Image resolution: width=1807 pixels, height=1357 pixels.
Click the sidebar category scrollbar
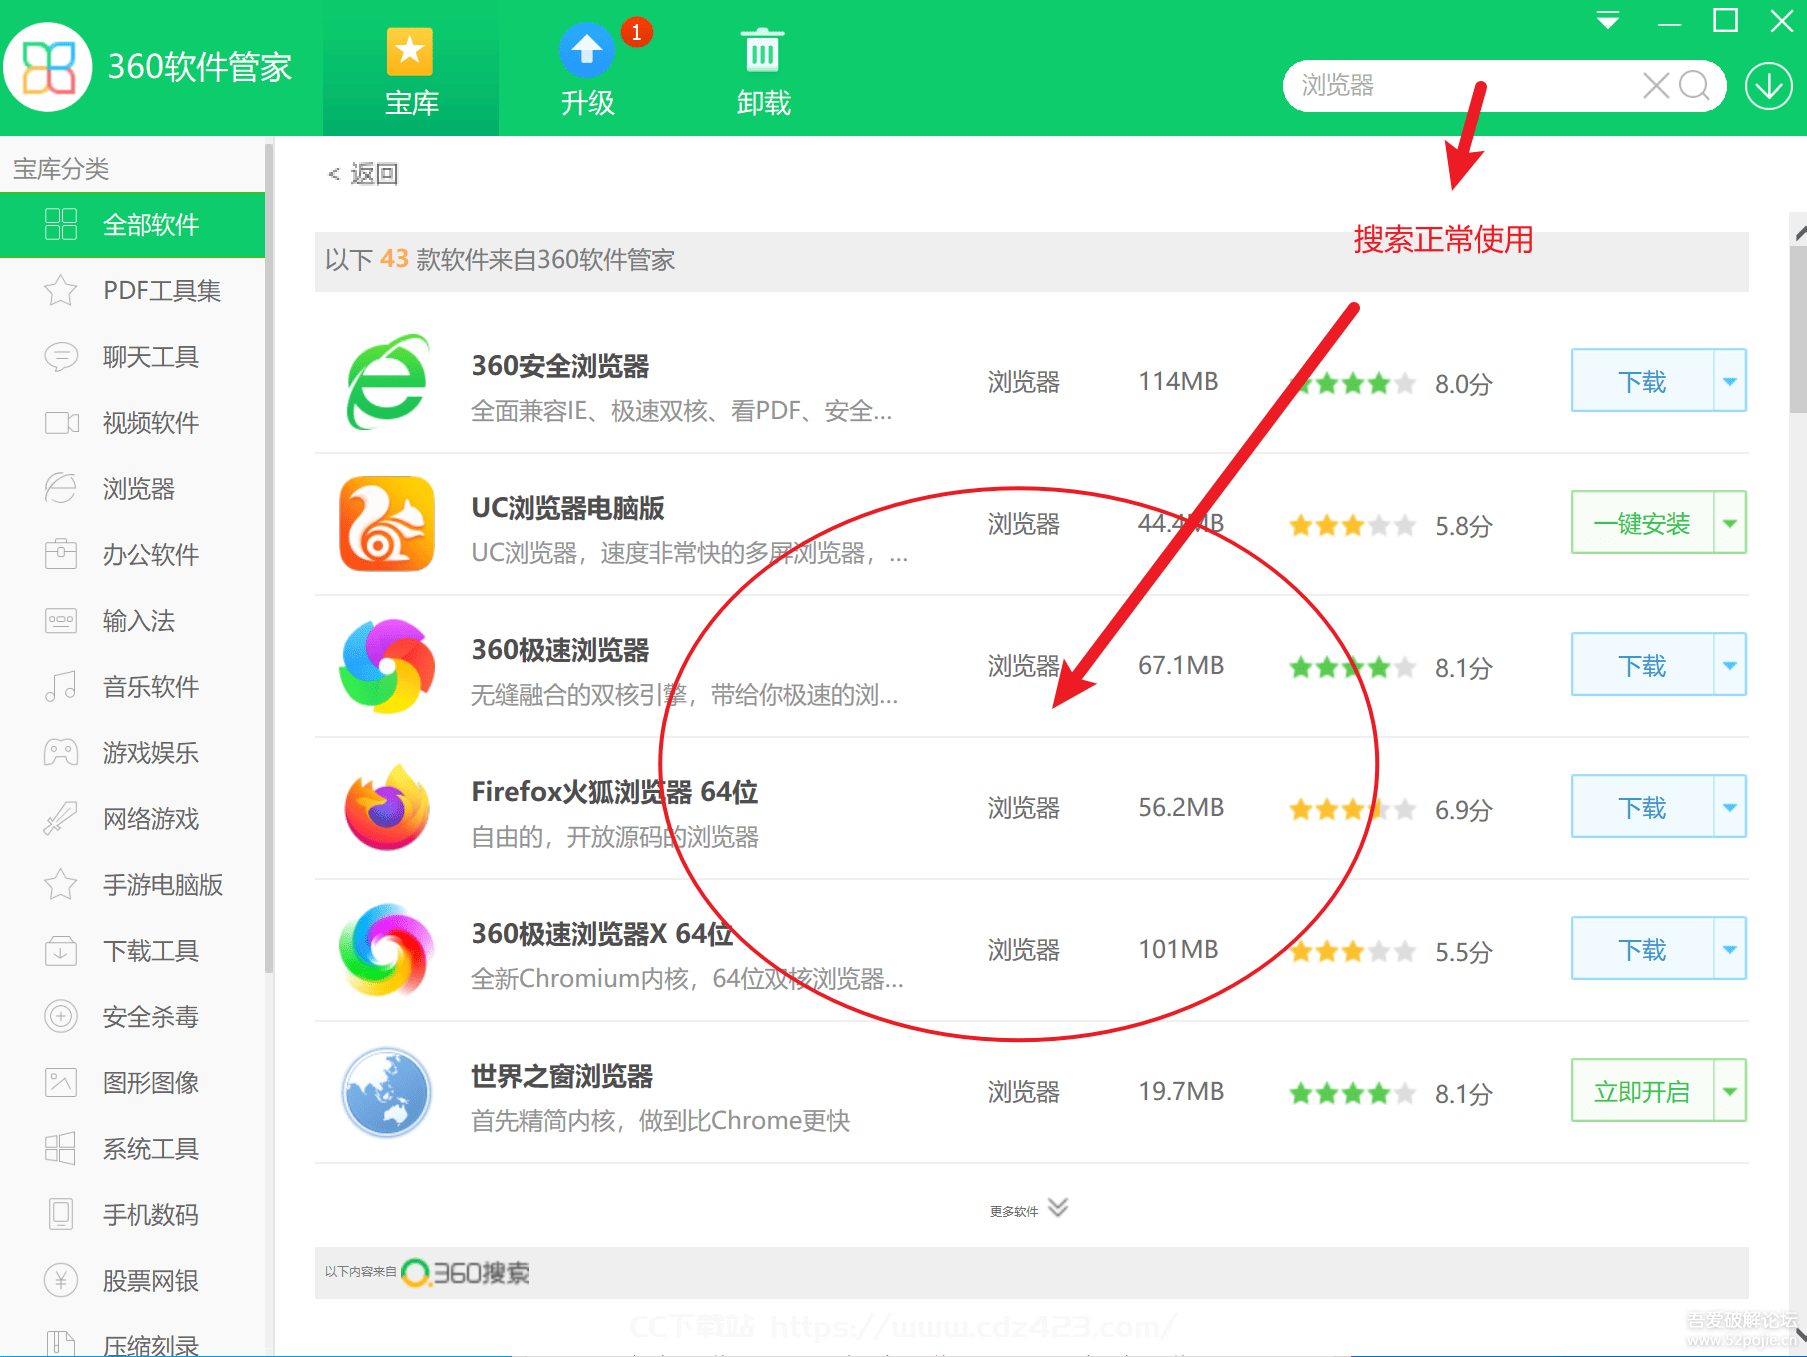coord(268,560)
